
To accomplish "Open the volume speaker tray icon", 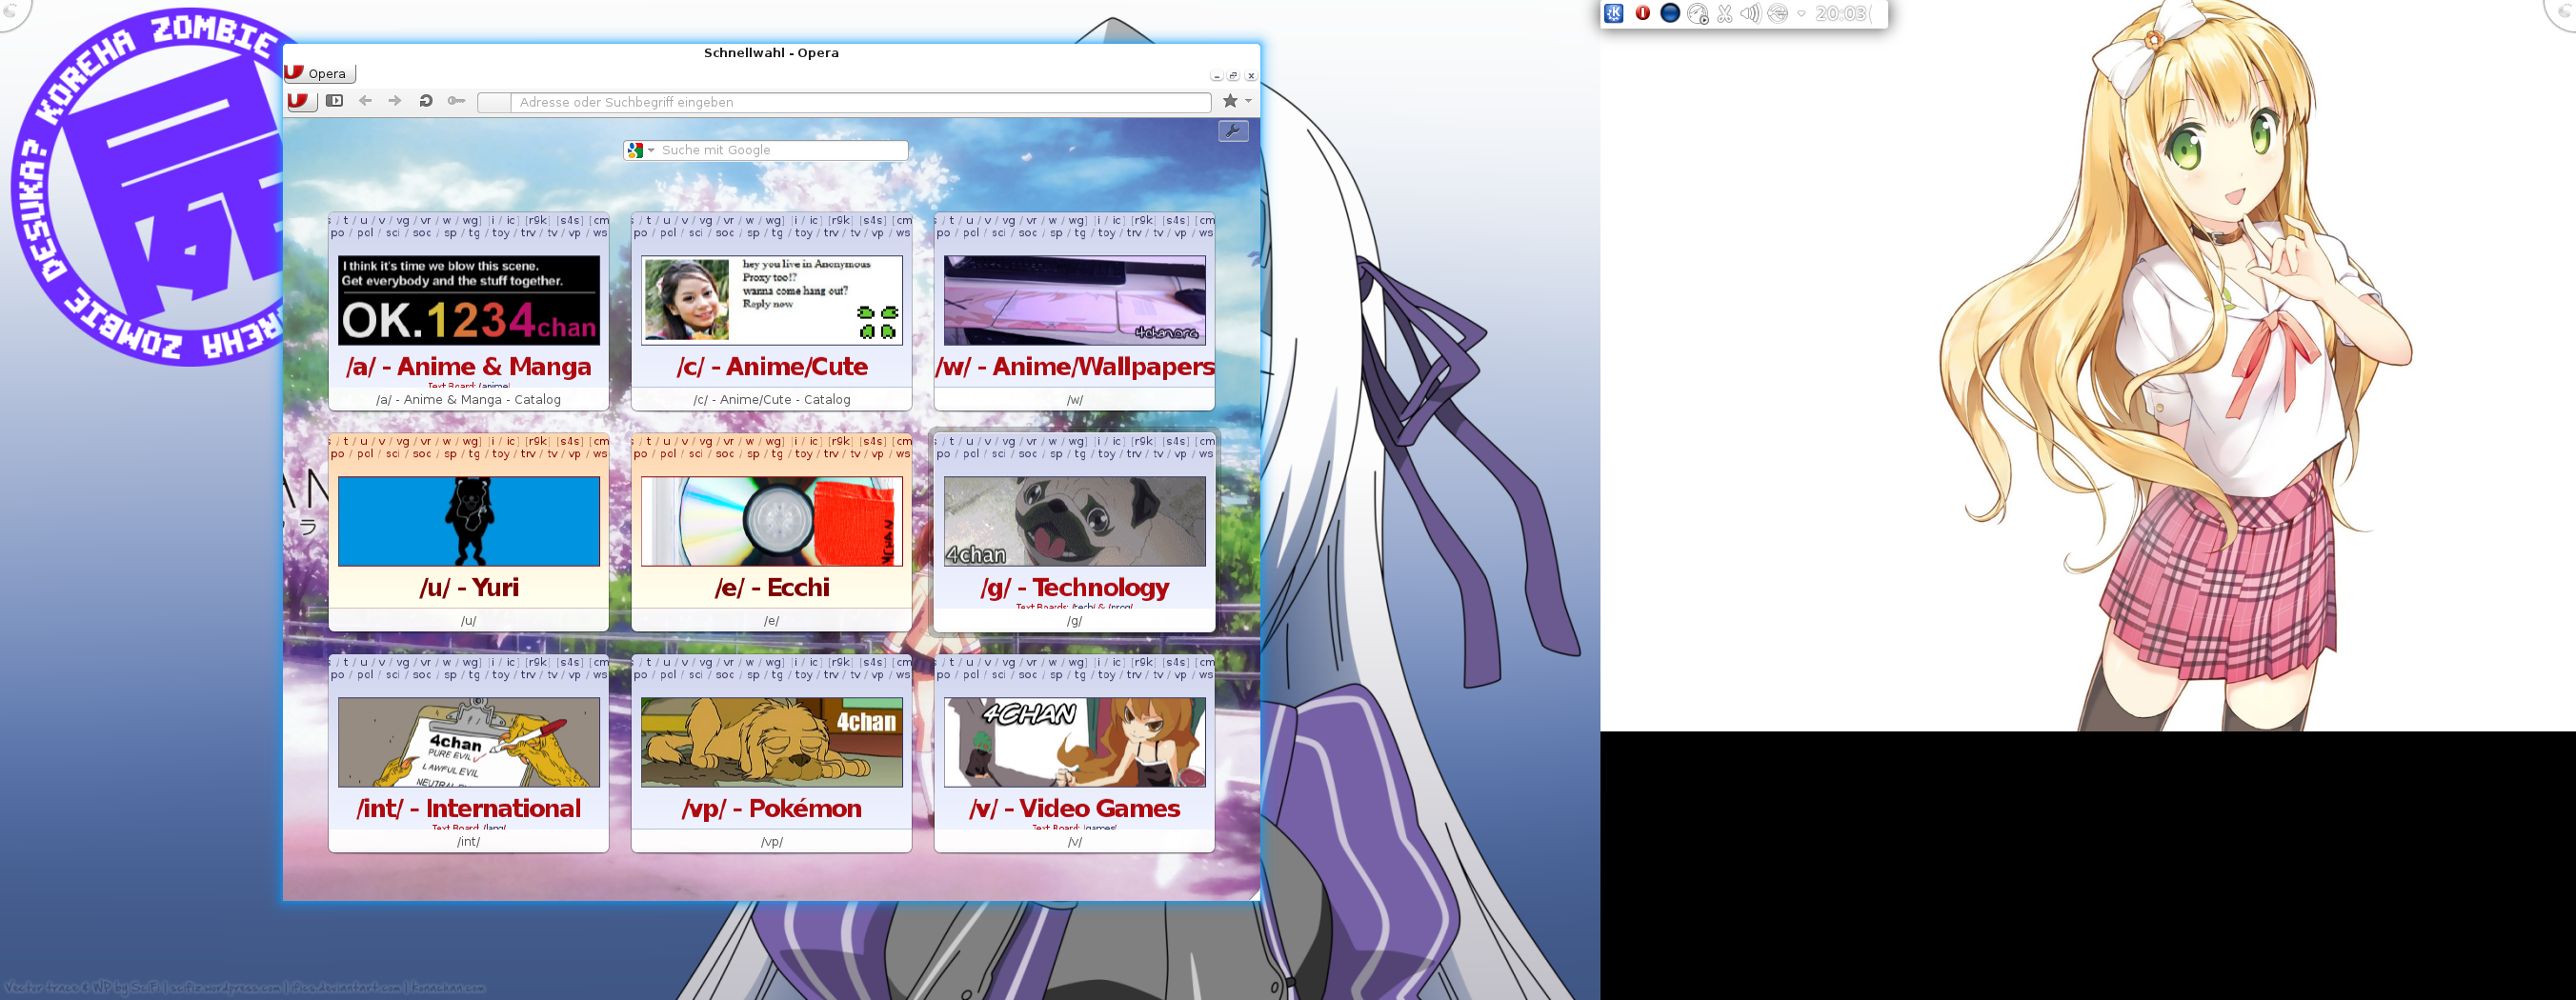I will 1750,13.
